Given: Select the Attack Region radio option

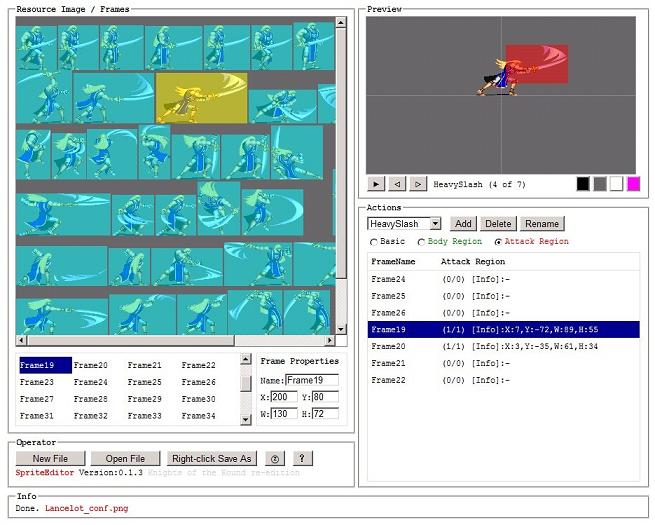Looking at the screenshot, I should pyautogui.click(x=498, y=242).
